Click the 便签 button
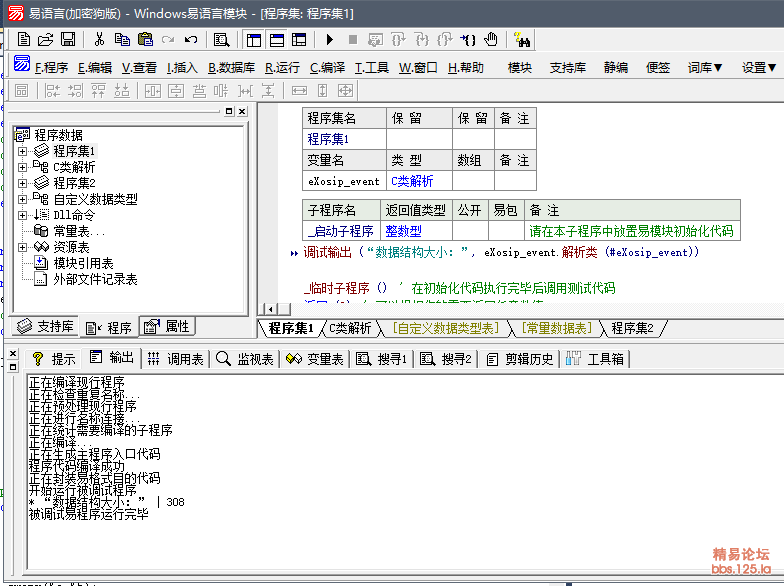Screen dimensions: 784x586 (658, 68)
